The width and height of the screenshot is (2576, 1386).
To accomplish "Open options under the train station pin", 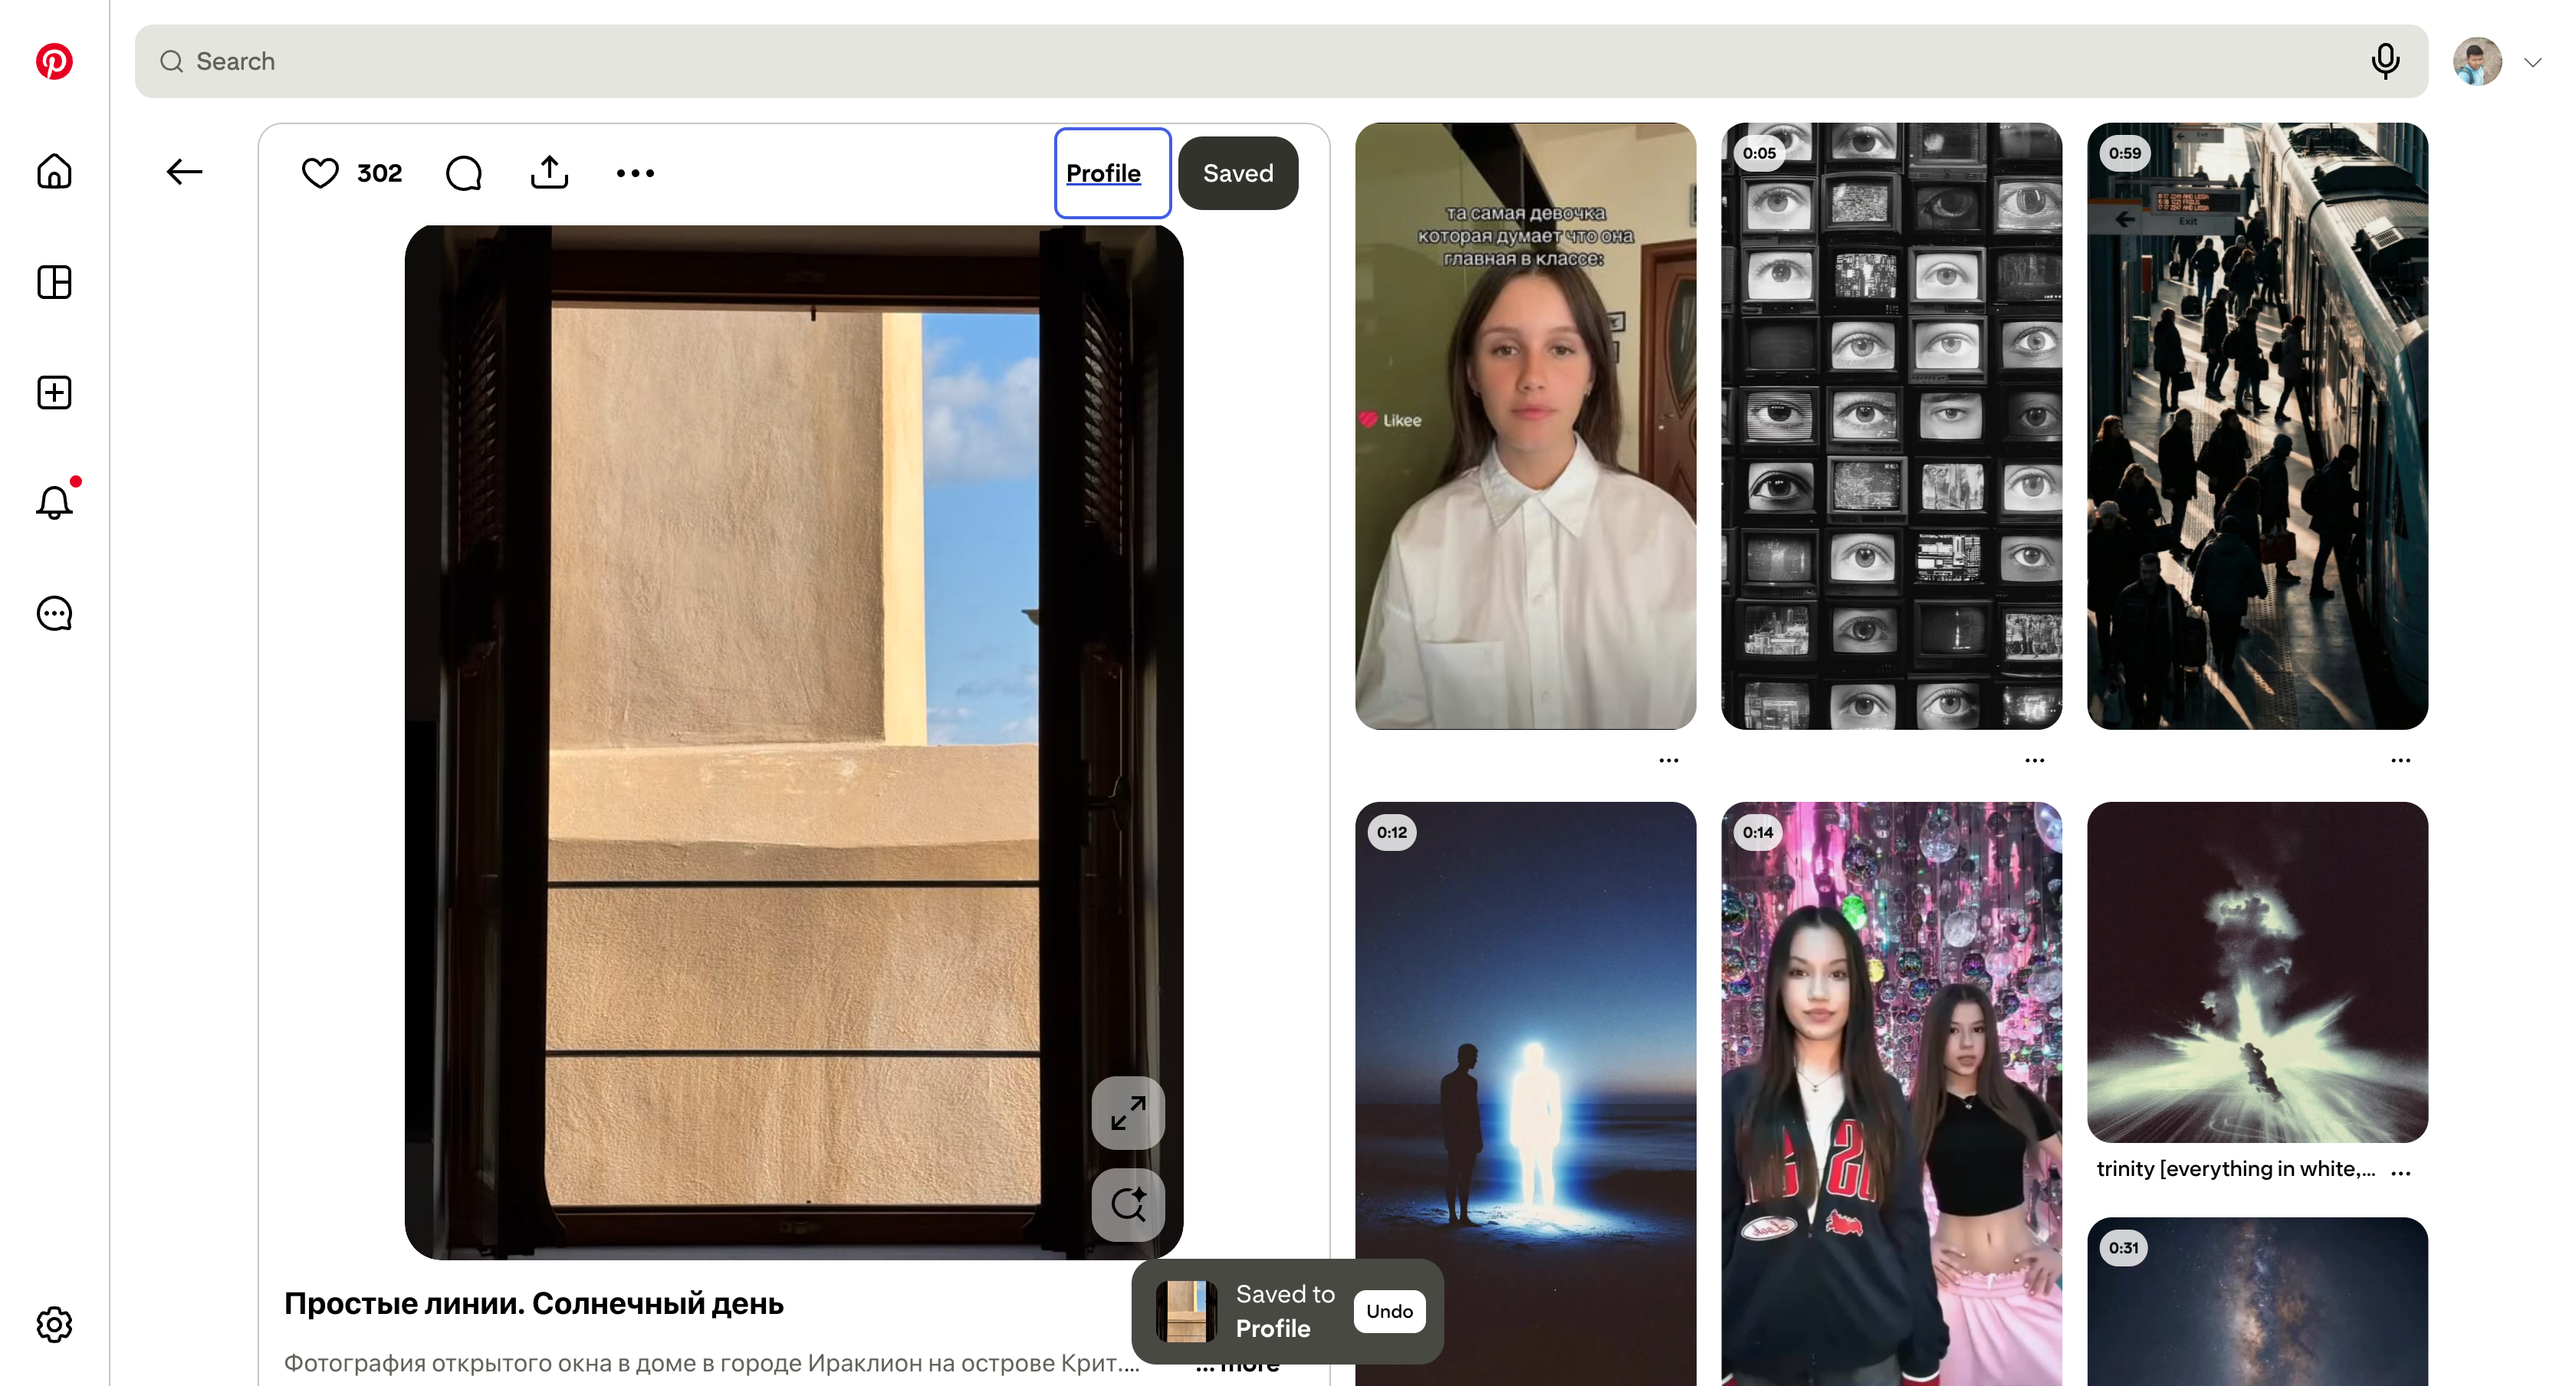I will (x=2401, y=760).
